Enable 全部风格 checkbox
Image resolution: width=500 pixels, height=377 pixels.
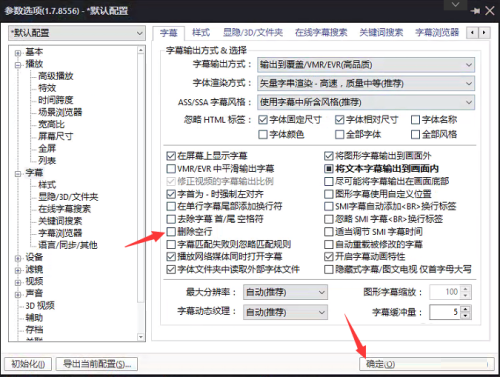(415, 135)
